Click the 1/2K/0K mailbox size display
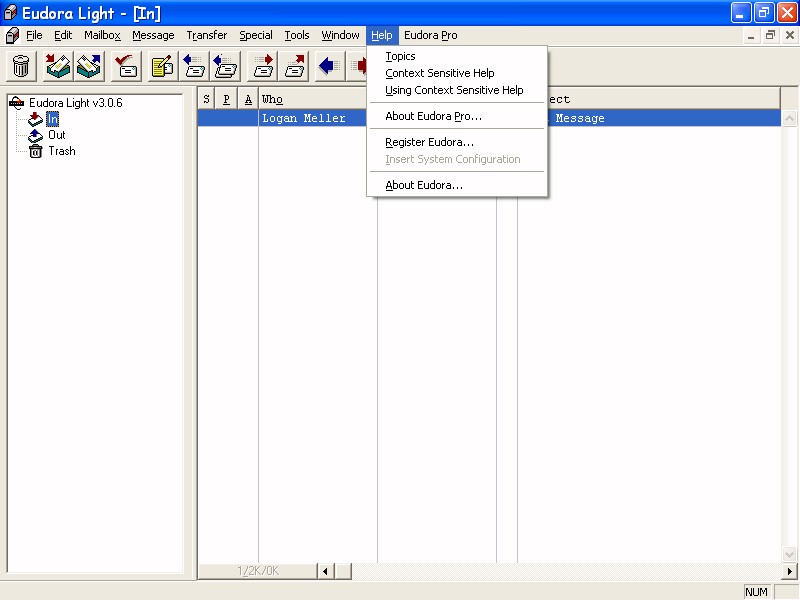This screenshot has width=800, height=600. point(258,571)
